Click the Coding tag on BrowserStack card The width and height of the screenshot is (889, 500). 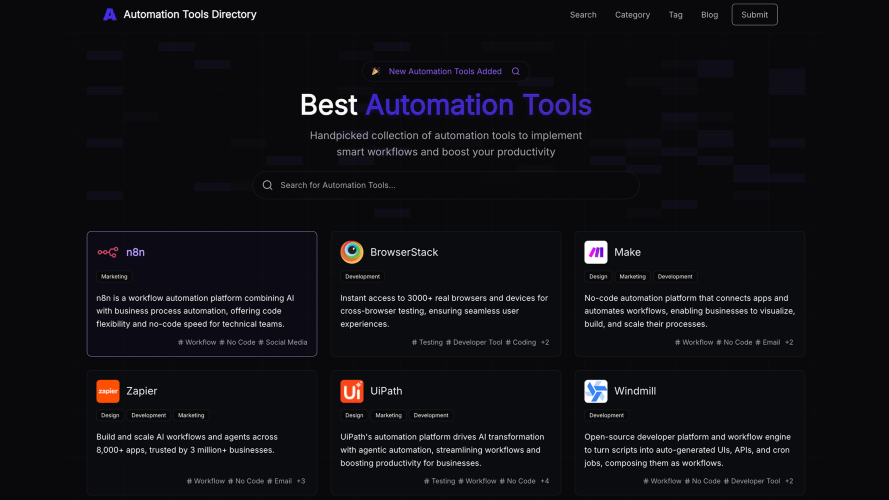(520, 342)
